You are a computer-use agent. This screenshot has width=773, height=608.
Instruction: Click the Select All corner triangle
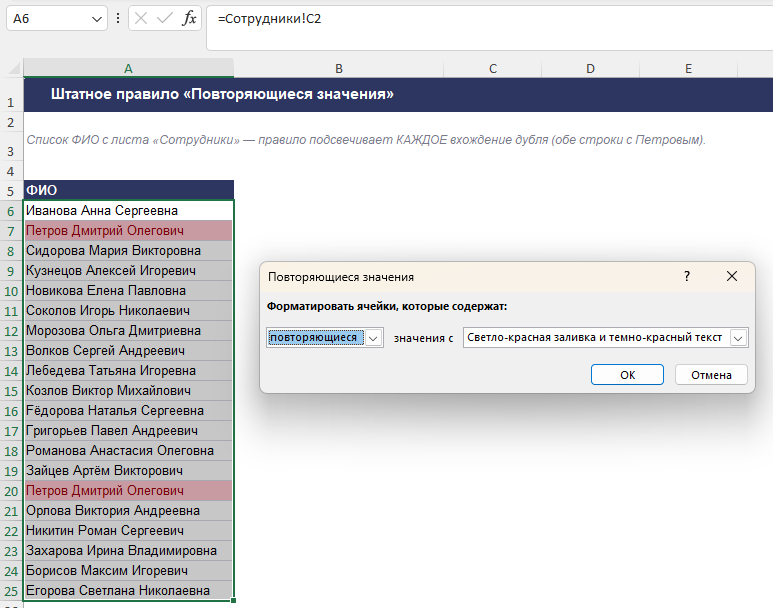[x=15, y=68]
